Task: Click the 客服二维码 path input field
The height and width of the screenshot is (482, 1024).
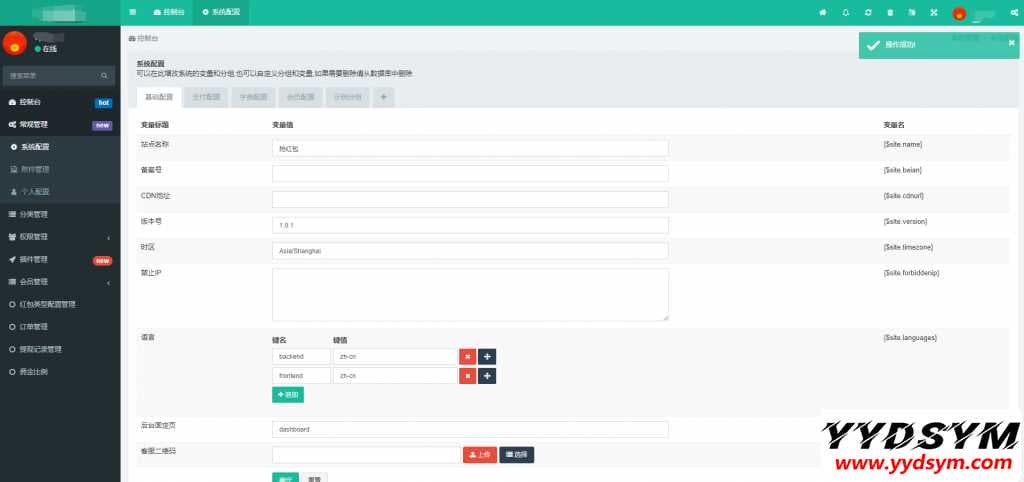Action: coord(366,455)
